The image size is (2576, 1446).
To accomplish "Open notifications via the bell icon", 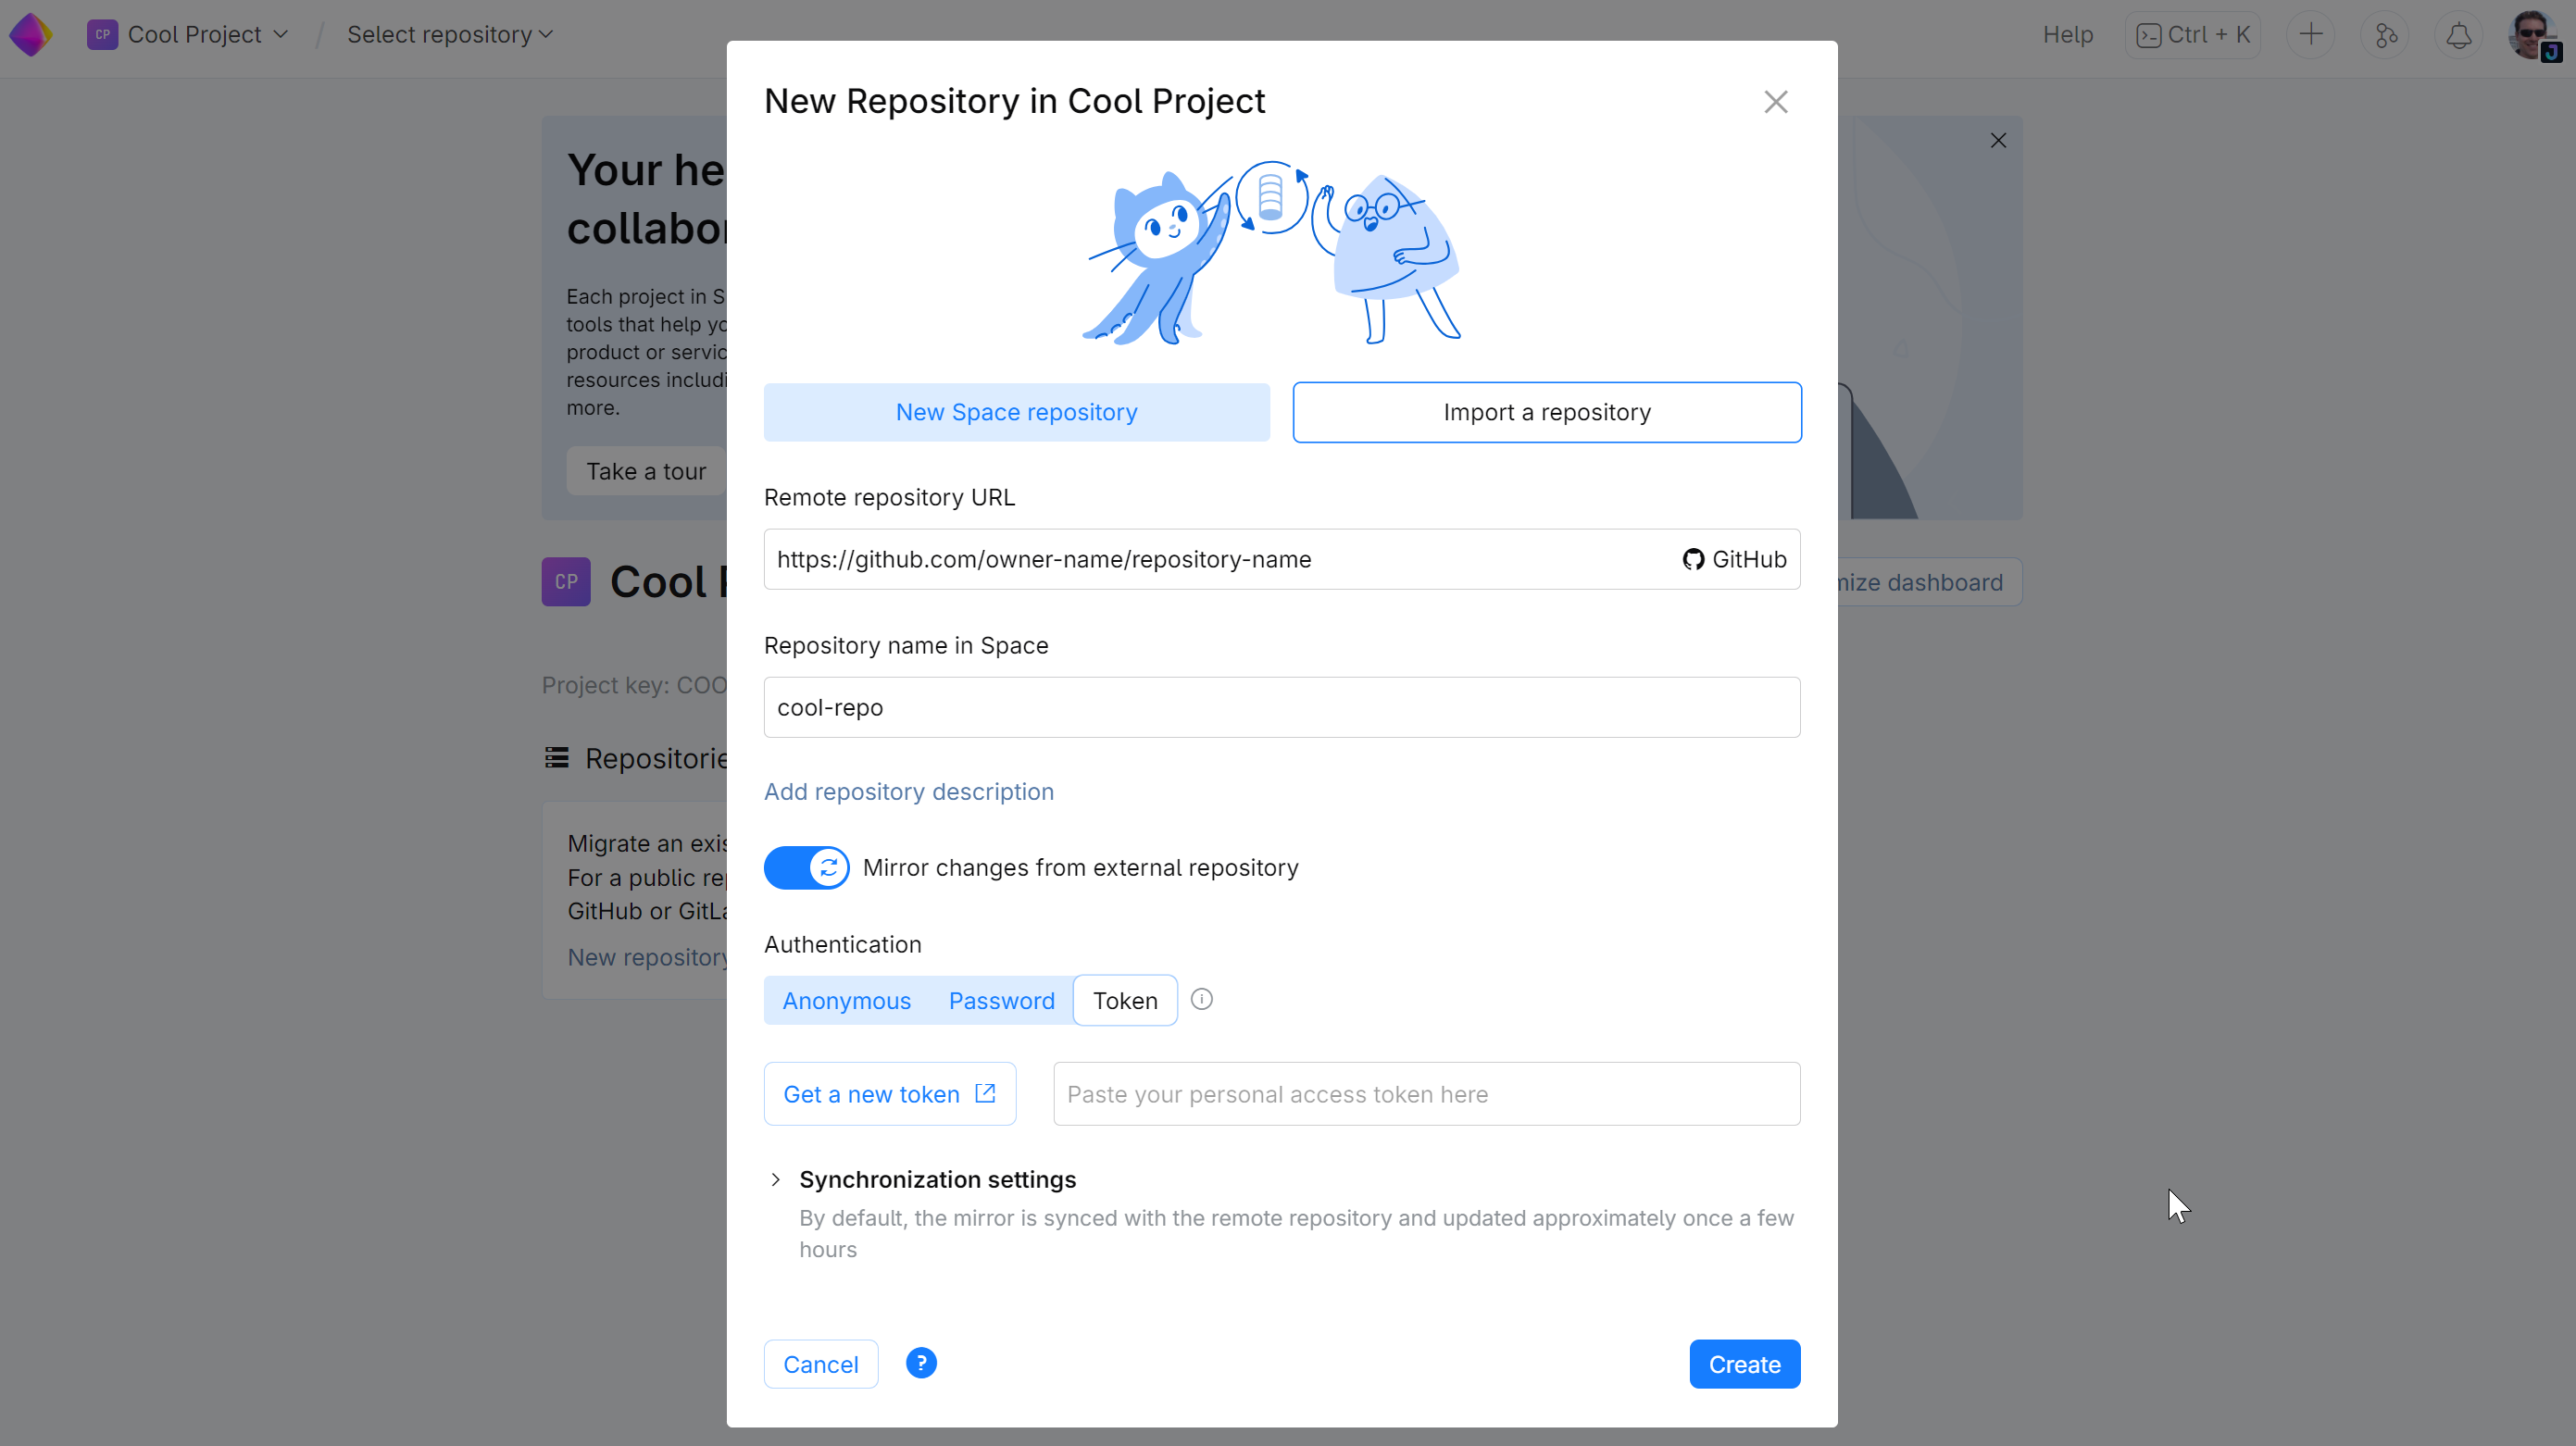I will pyautogui.click(x=2458, y=33).
